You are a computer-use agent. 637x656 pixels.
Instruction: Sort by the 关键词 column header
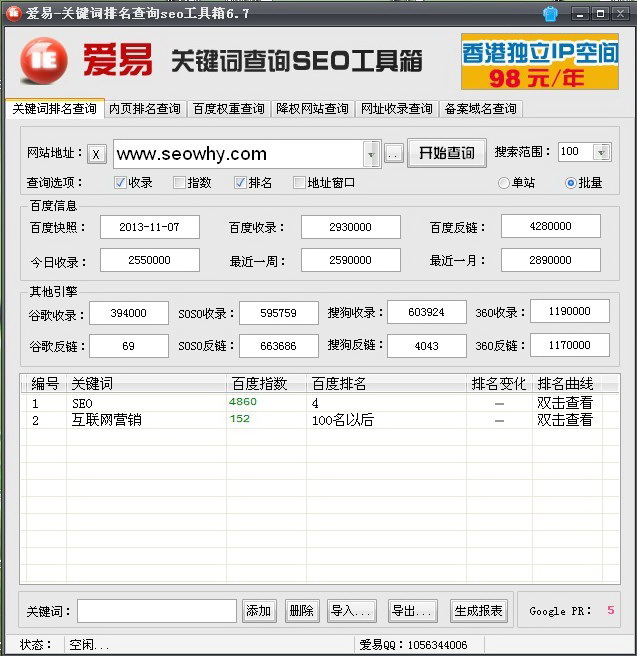click(146, 384)
